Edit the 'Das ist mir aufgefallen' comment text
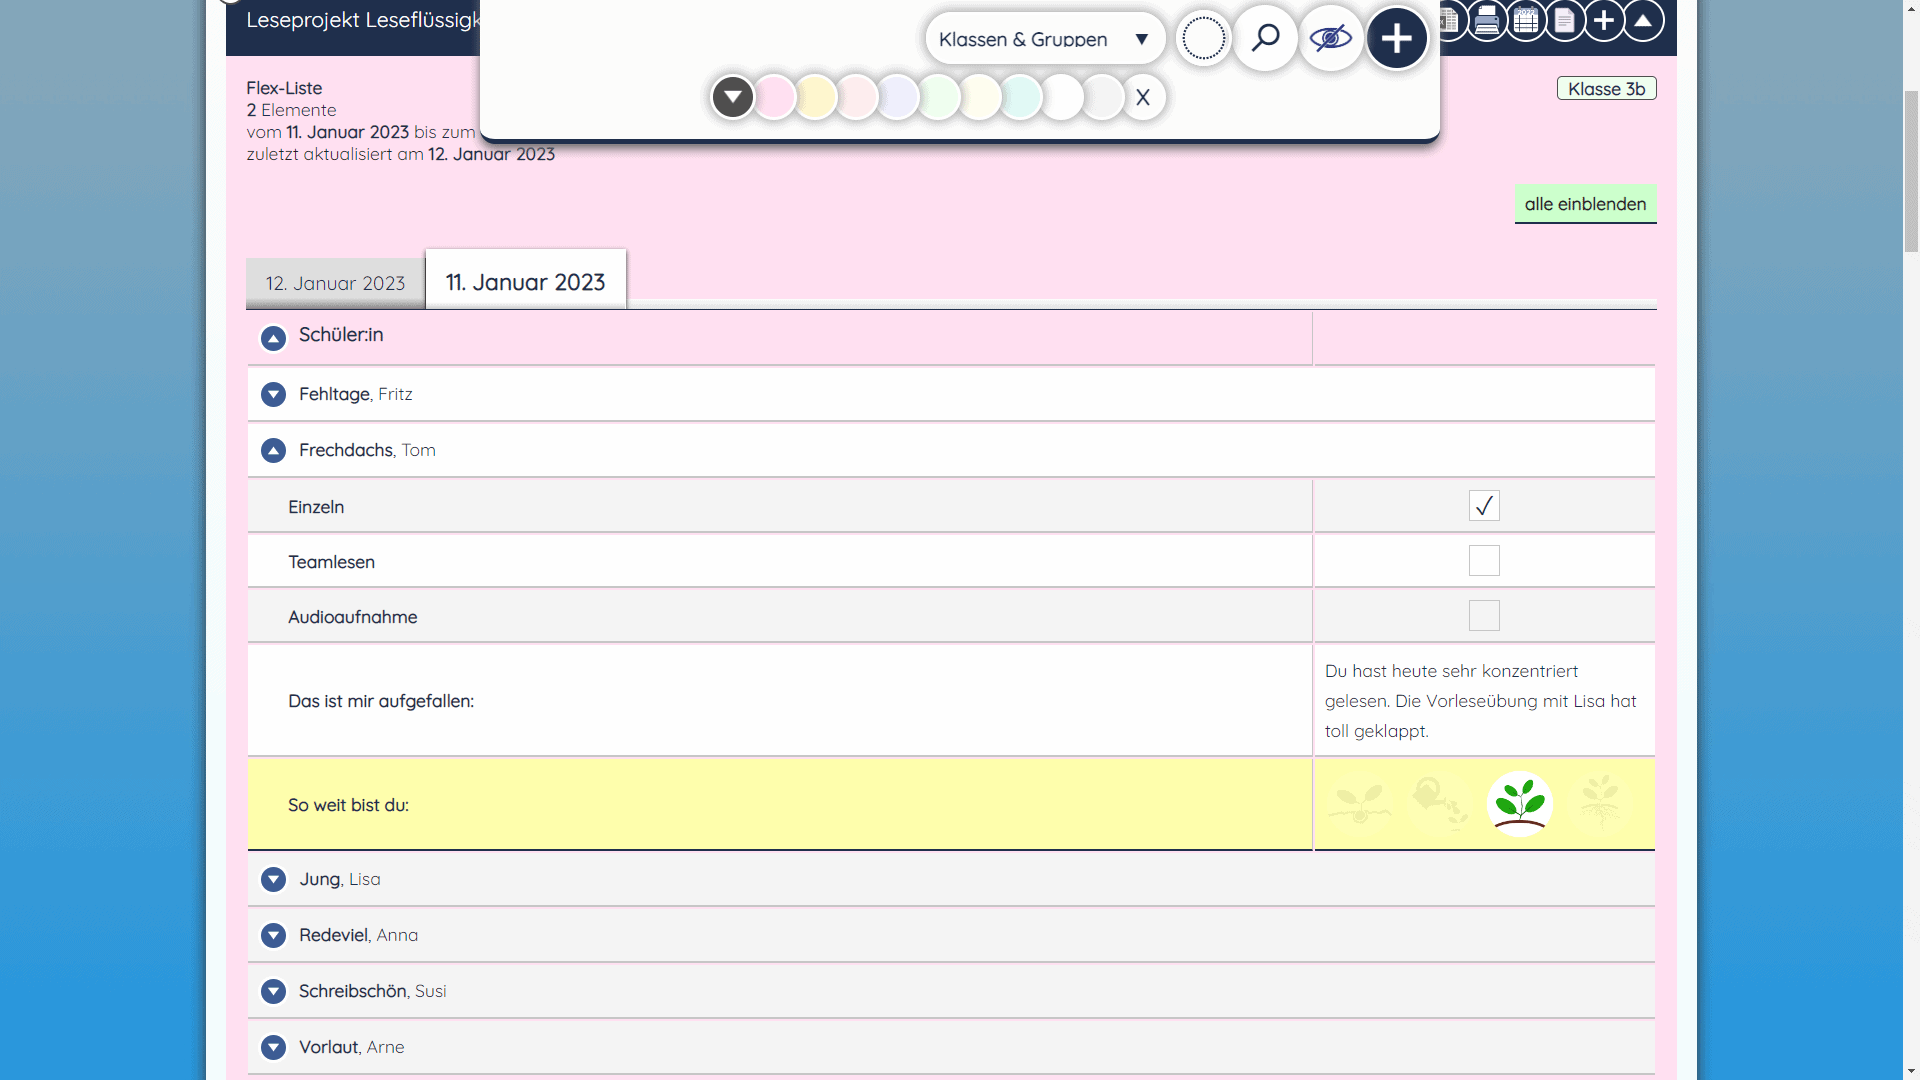 1484,701
